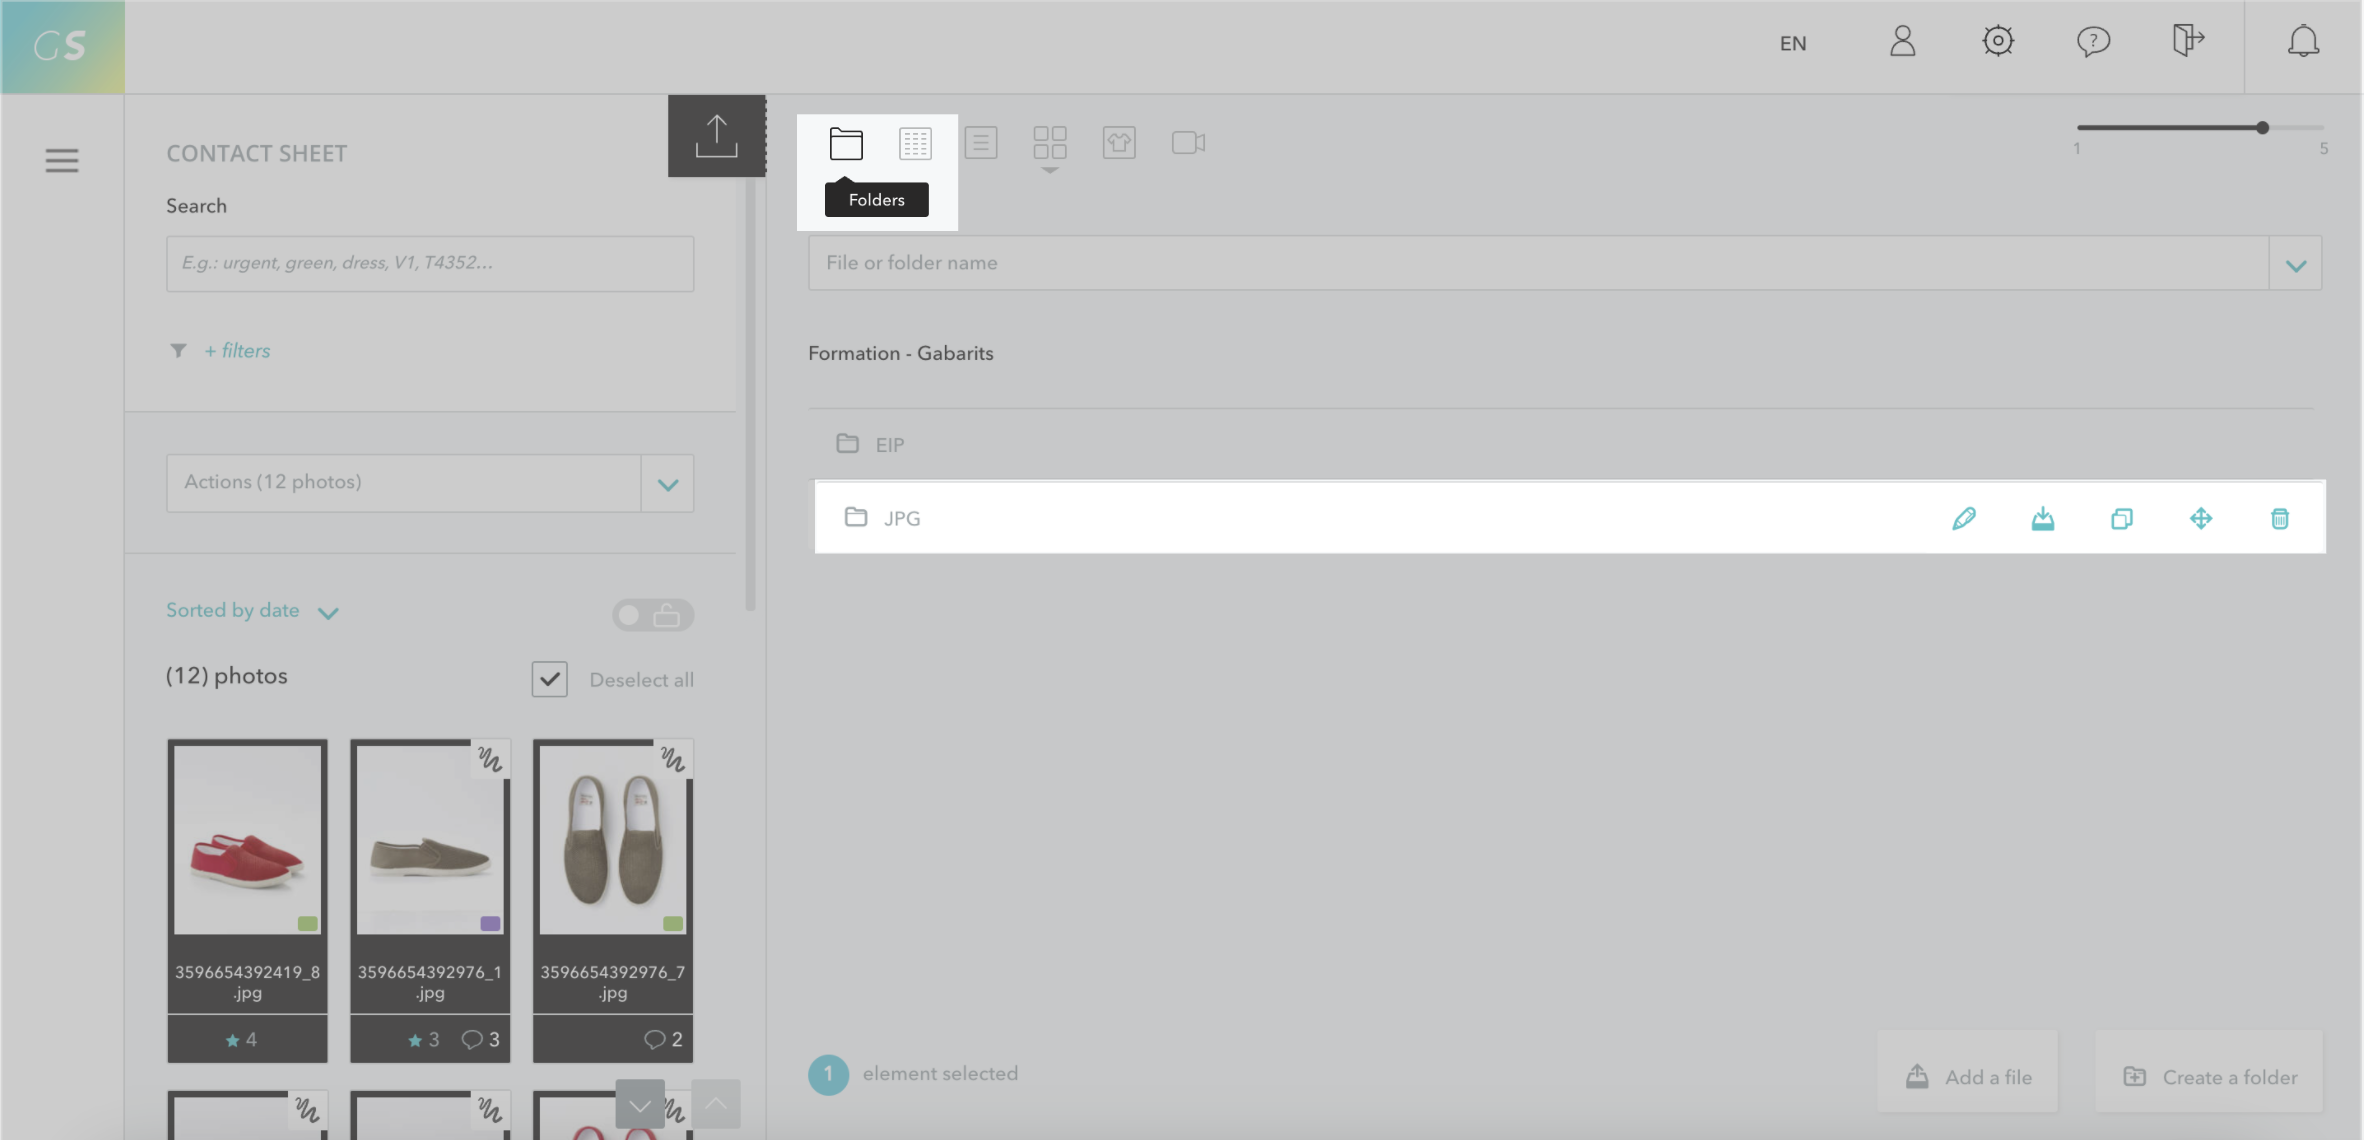The height and width of the screenshot is (1140, 2364).
Task: Click the thumbnail size slider handle
Action: click(x=2262, y=128)
